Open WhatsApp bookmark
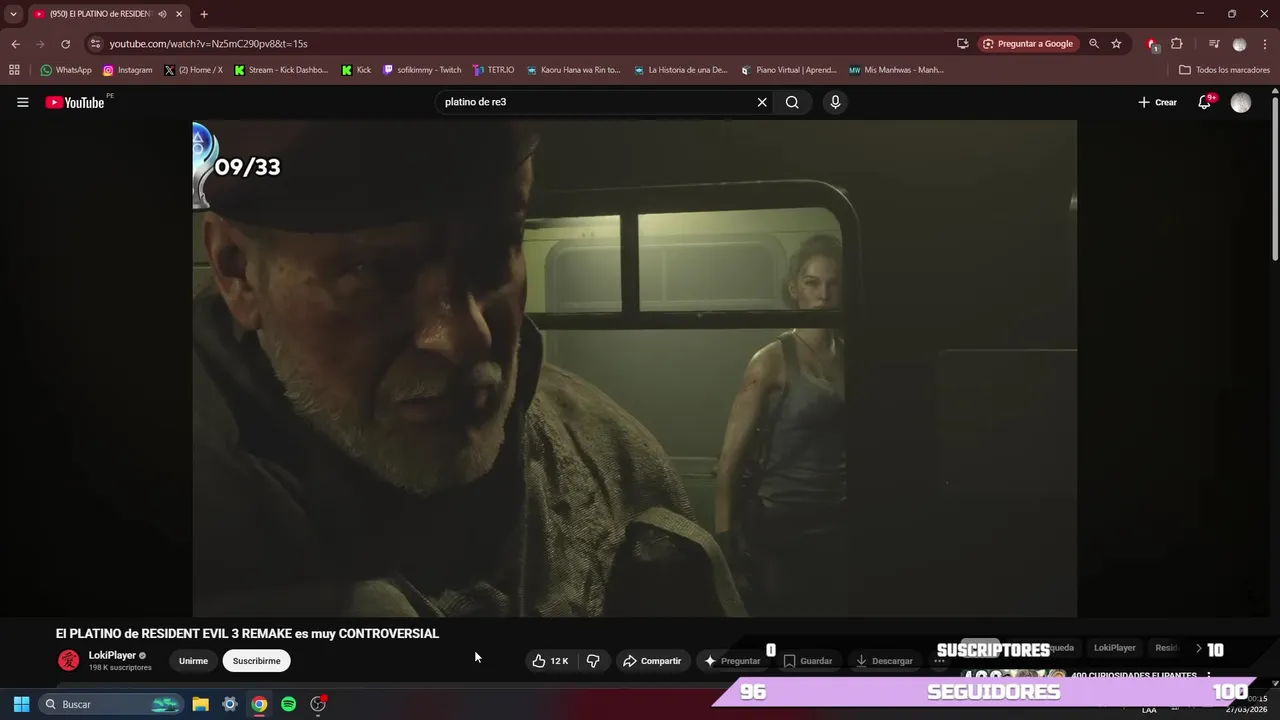This screenshot has height=720, width=1280. click(66, 70)
